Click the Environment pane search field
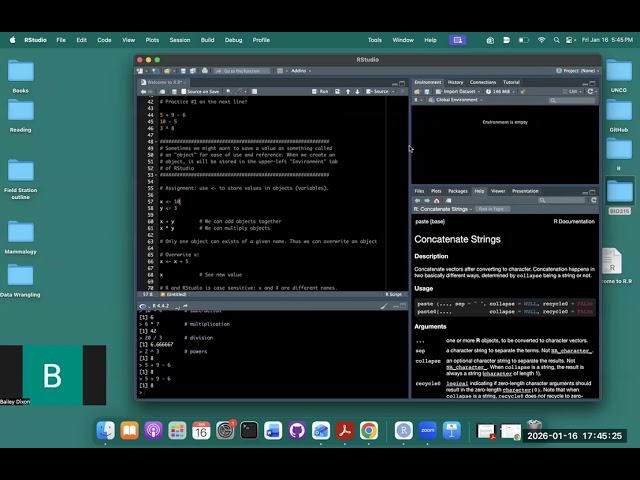Viewport: 640px width, 480px height. pos(571,100)
